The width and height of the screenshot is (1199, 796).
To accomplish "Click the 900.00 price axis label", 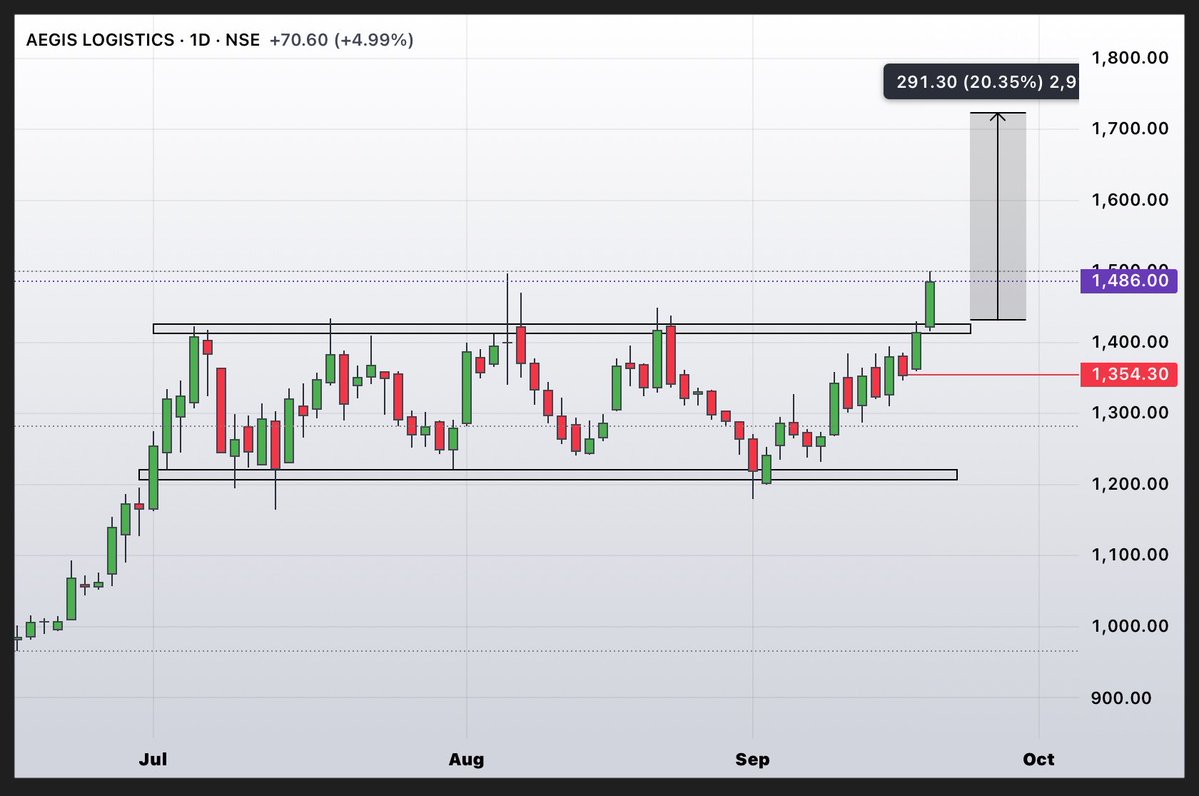I will pos(1121,698).
